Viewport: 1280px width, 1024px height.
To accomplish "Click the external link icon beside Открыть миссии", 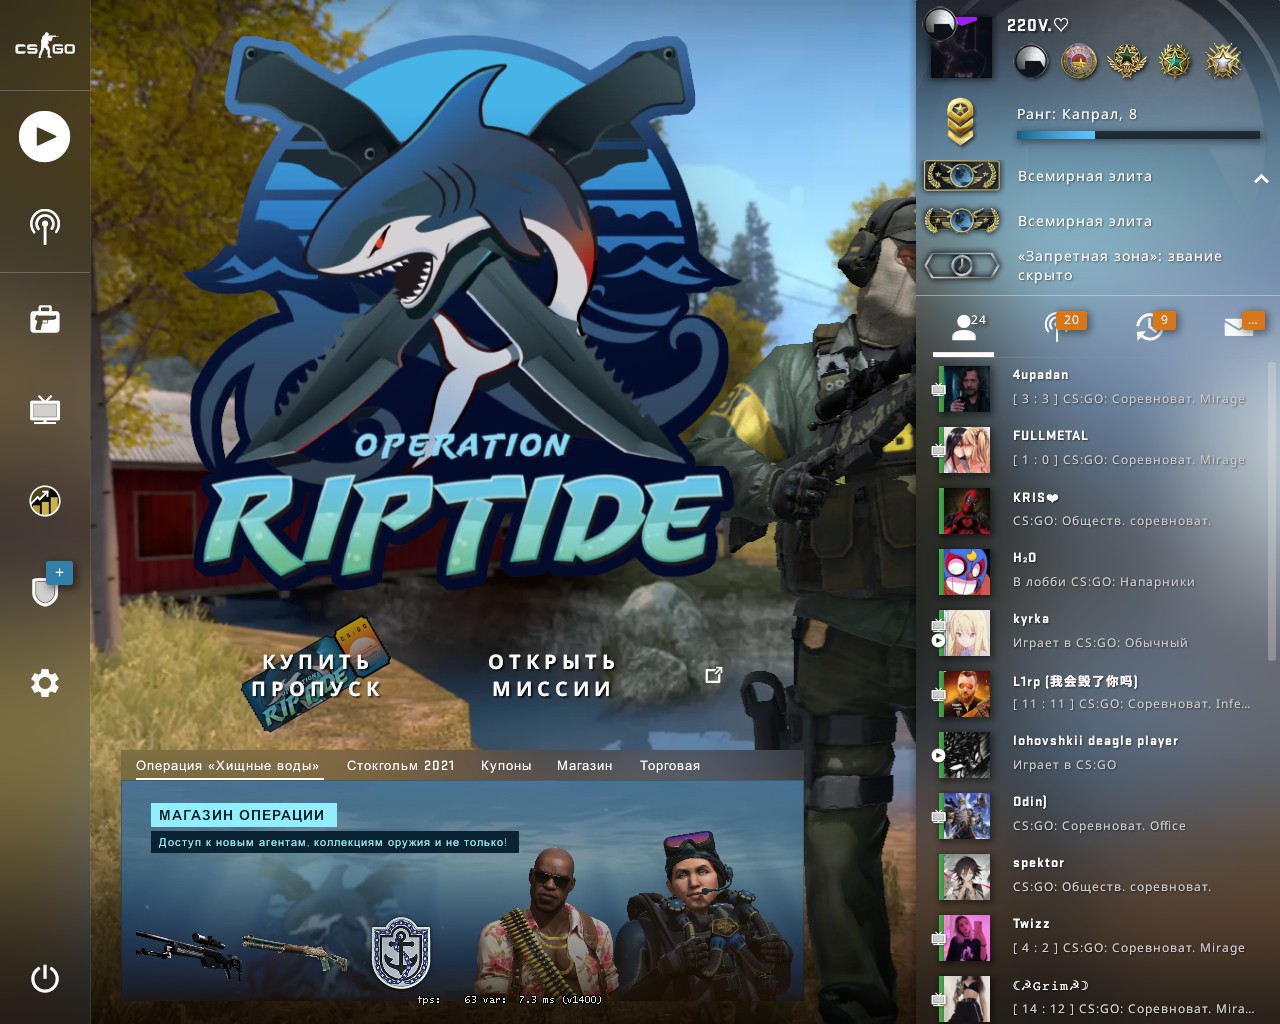I will point(714,675).
